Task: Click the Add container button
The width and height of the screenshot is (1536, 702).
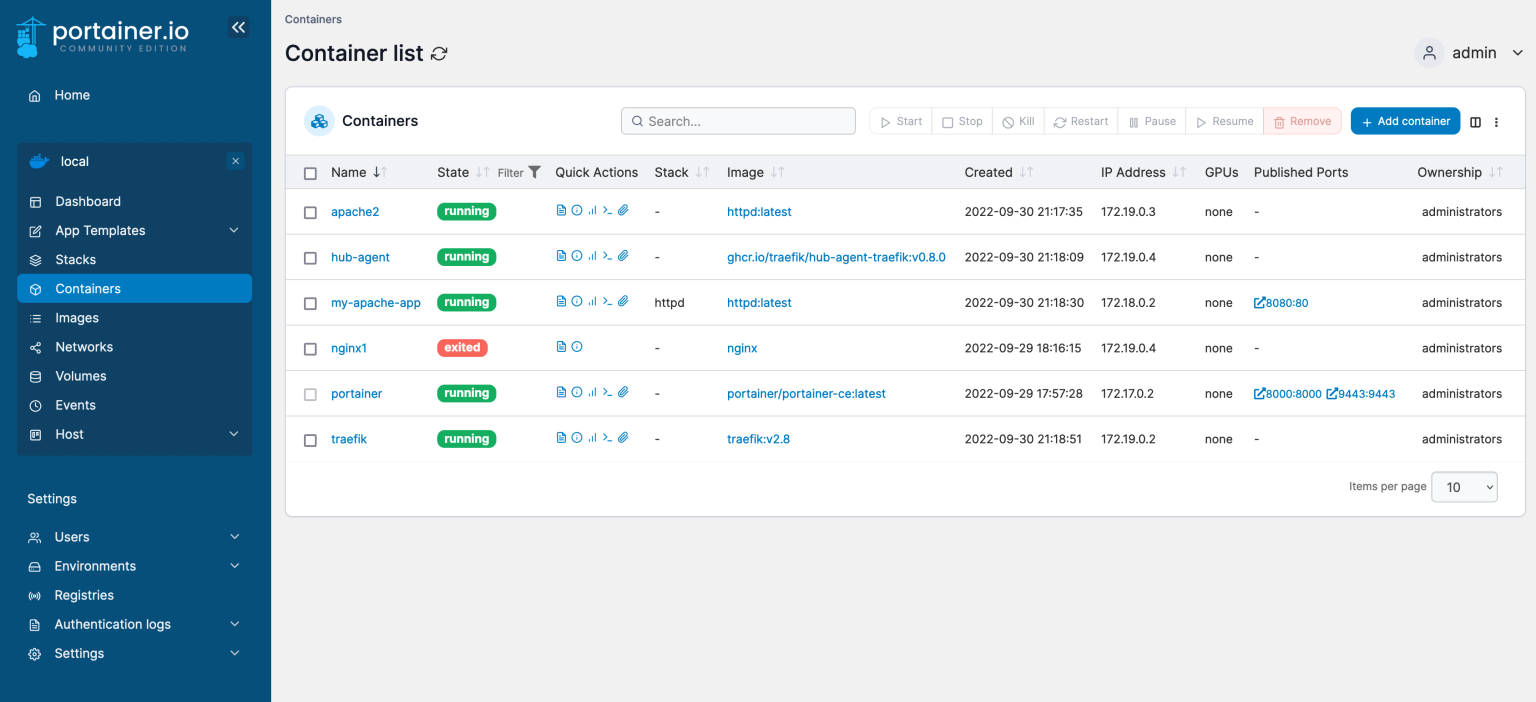Action: [x=1405, y=120]
